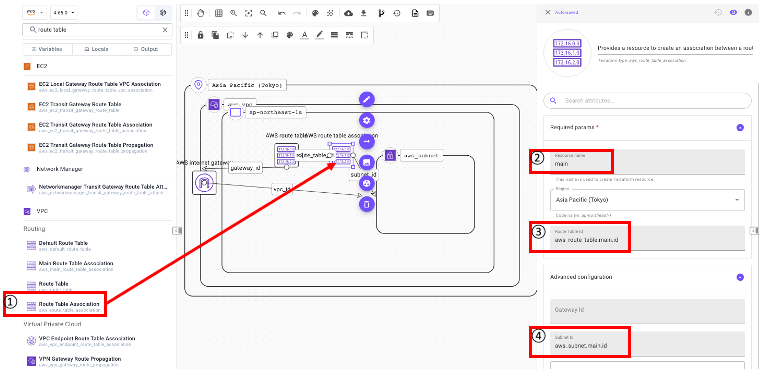The image size is (760, 376).
Task: Select Default Route Table resource
Action: (58, 245)
